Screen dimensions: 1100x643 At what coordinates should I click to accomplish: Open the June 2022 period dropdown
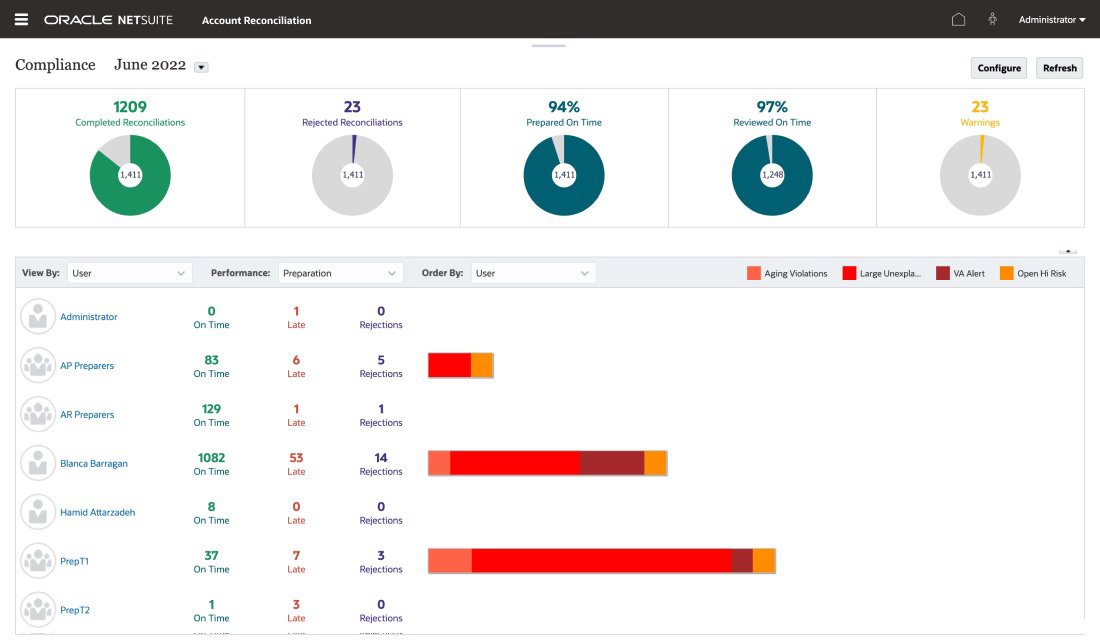pyautogui.click(x=200, y=66)
